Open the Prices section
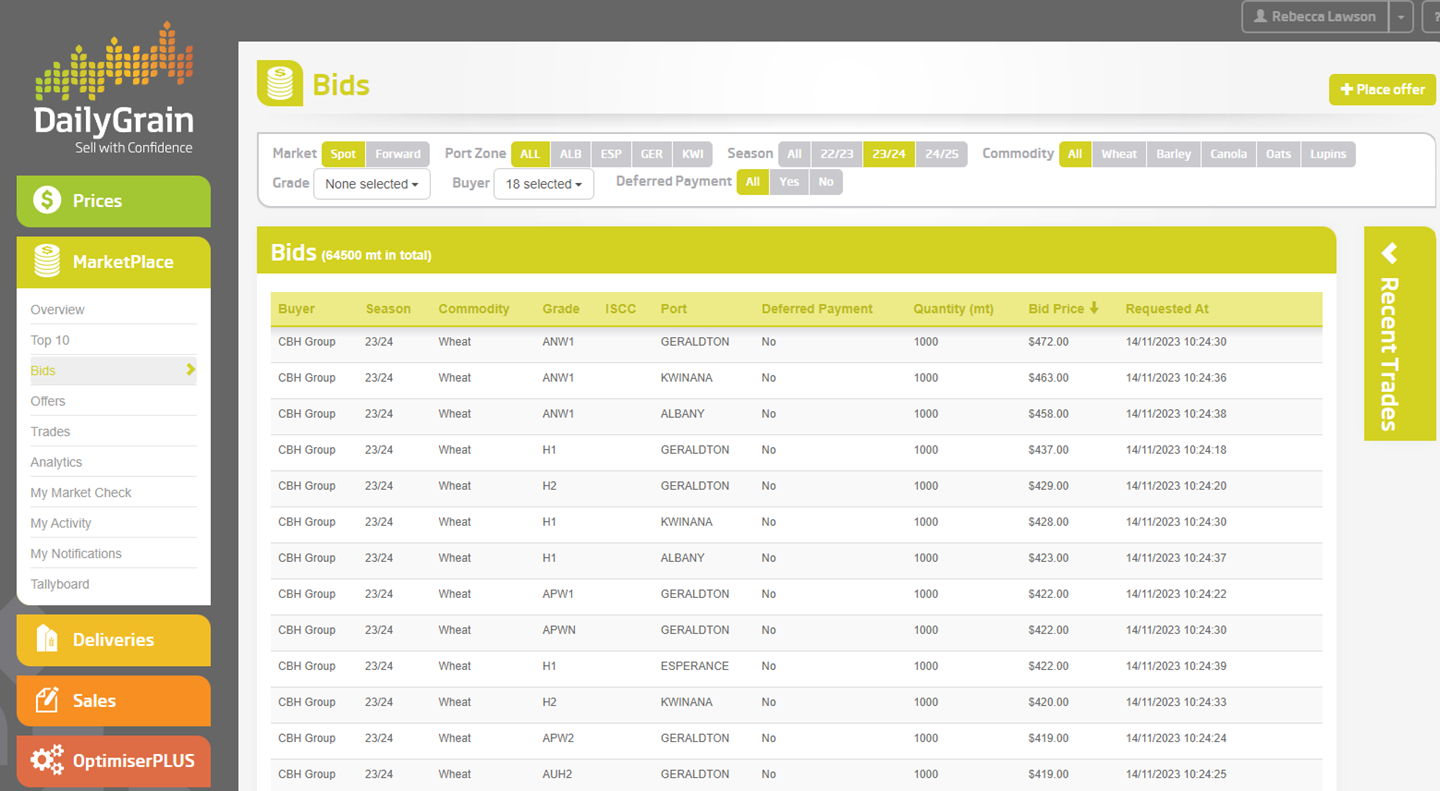This screenshot has width=1440, height=791. [113, 201]
